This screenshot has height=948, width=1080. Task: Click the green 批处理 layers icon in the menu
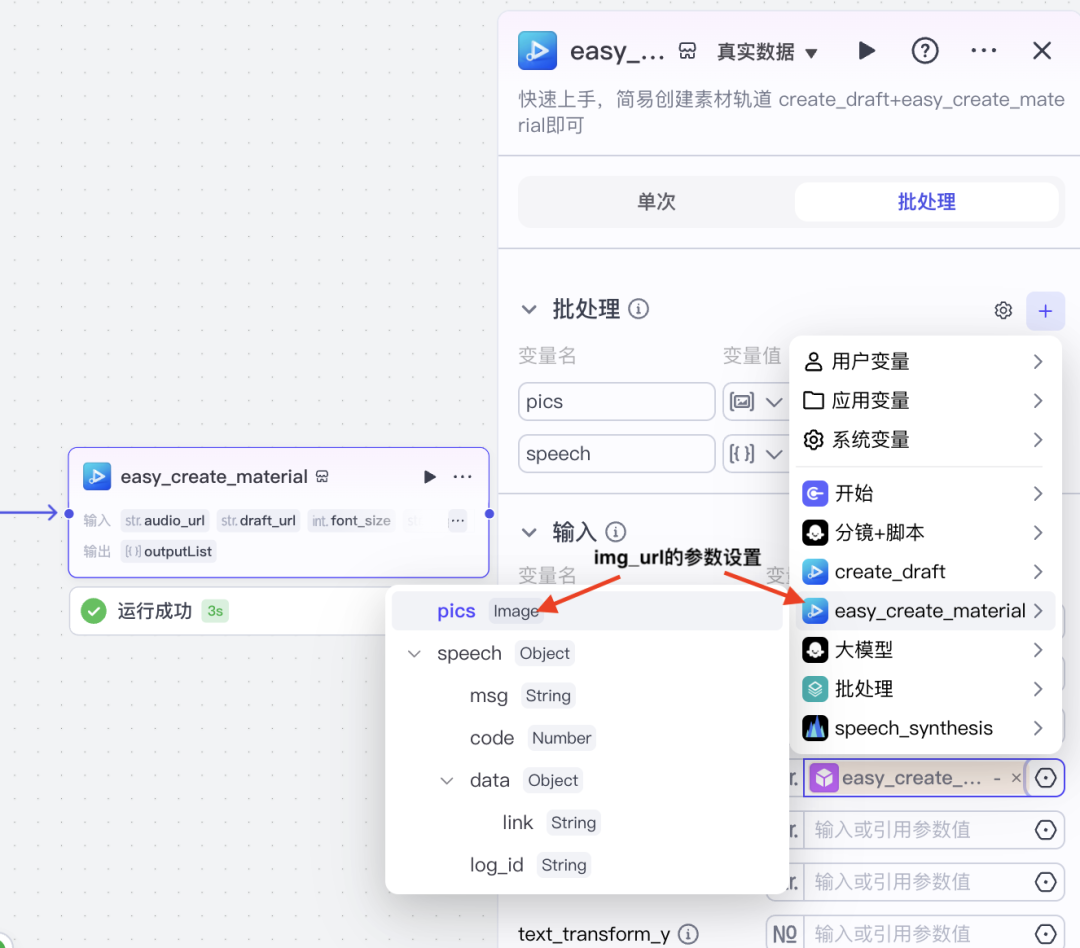pos(815,689)
